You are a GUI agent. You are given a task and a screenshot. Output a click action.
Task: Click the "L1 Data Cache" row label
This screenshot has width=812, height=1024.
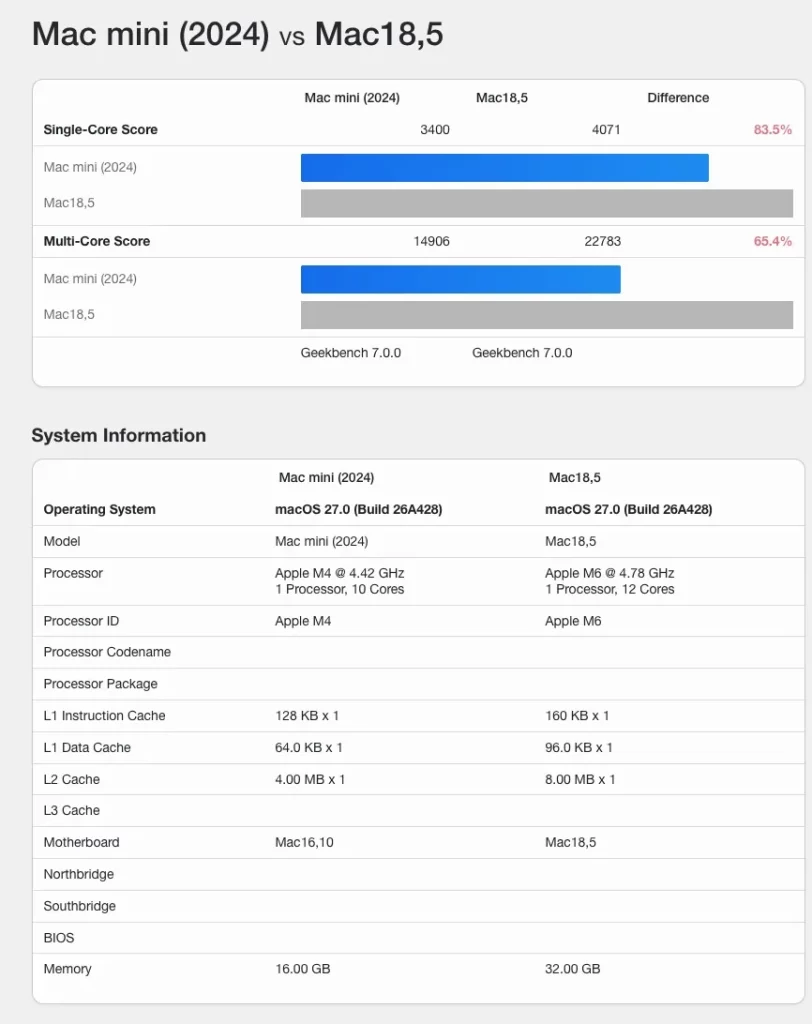(x=87, y=748)
